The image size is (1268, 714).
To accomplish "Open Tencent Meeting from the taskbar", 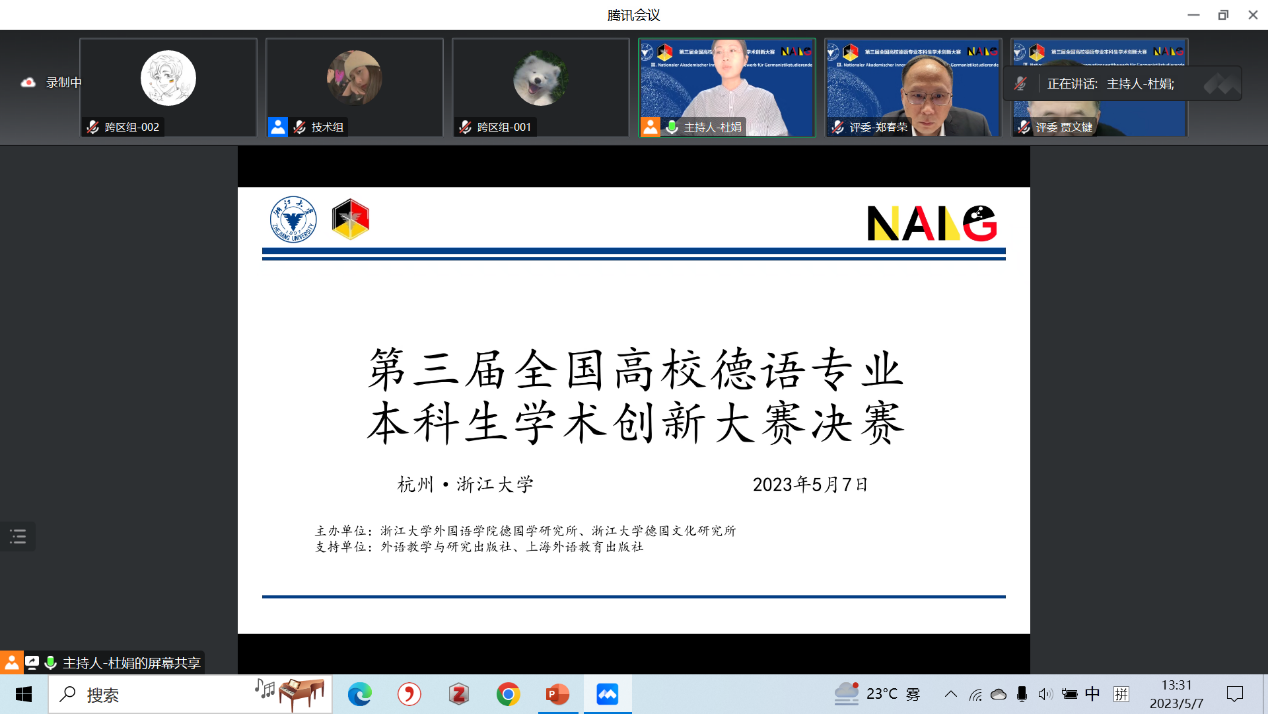I will (607, 694).
